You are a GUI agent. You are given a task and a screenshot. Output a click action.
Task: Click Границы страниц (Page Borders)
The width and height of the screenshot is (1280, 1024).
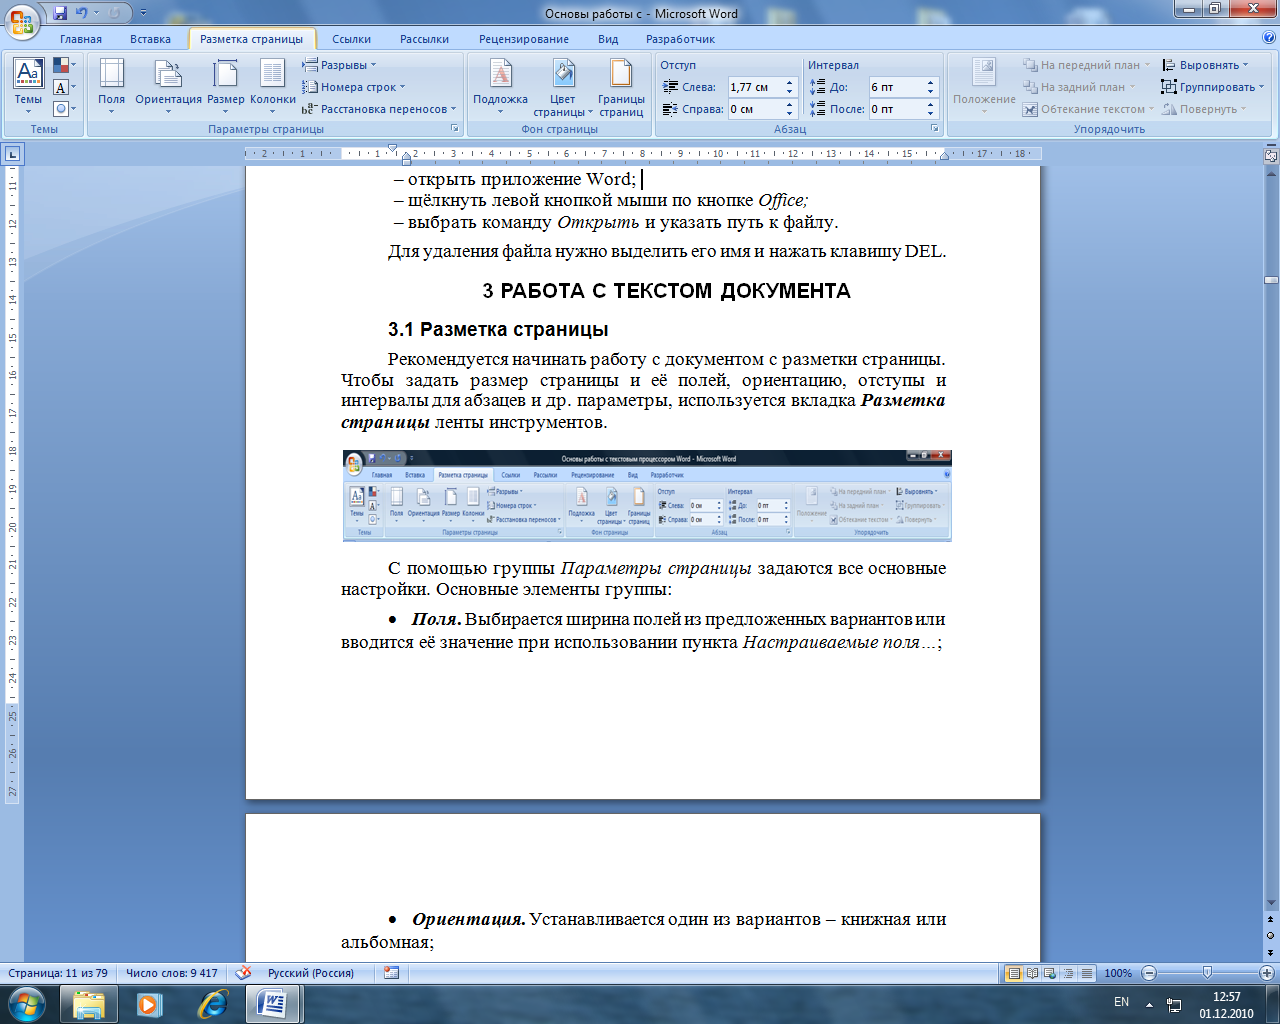click(621, 87)
